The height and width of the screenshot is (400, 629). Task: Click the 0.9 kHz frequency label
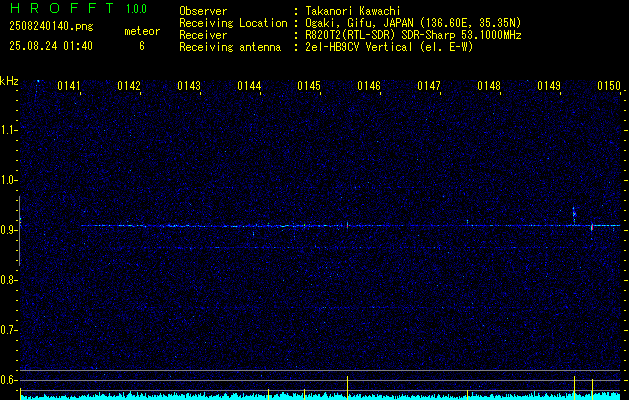[x=7, y=230]
